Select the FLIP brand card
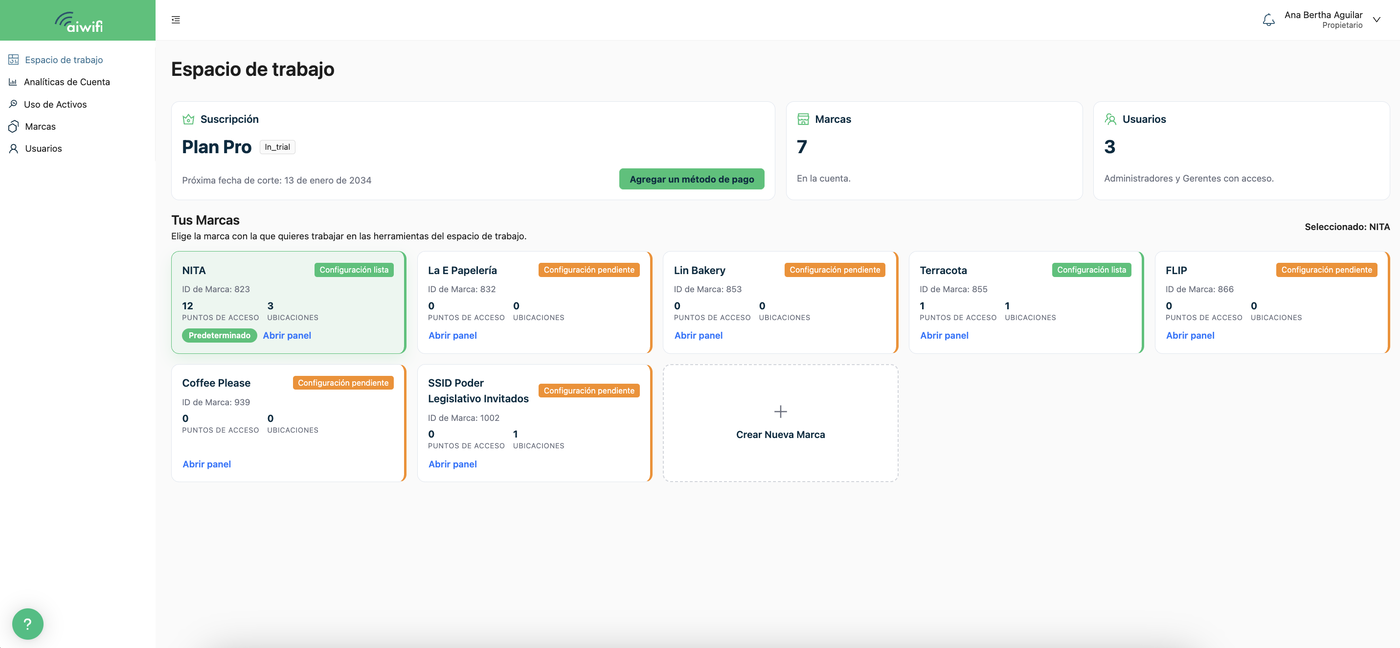Image resolution: width=1400 pixels, height=648 pixels. pos(1271,303)
